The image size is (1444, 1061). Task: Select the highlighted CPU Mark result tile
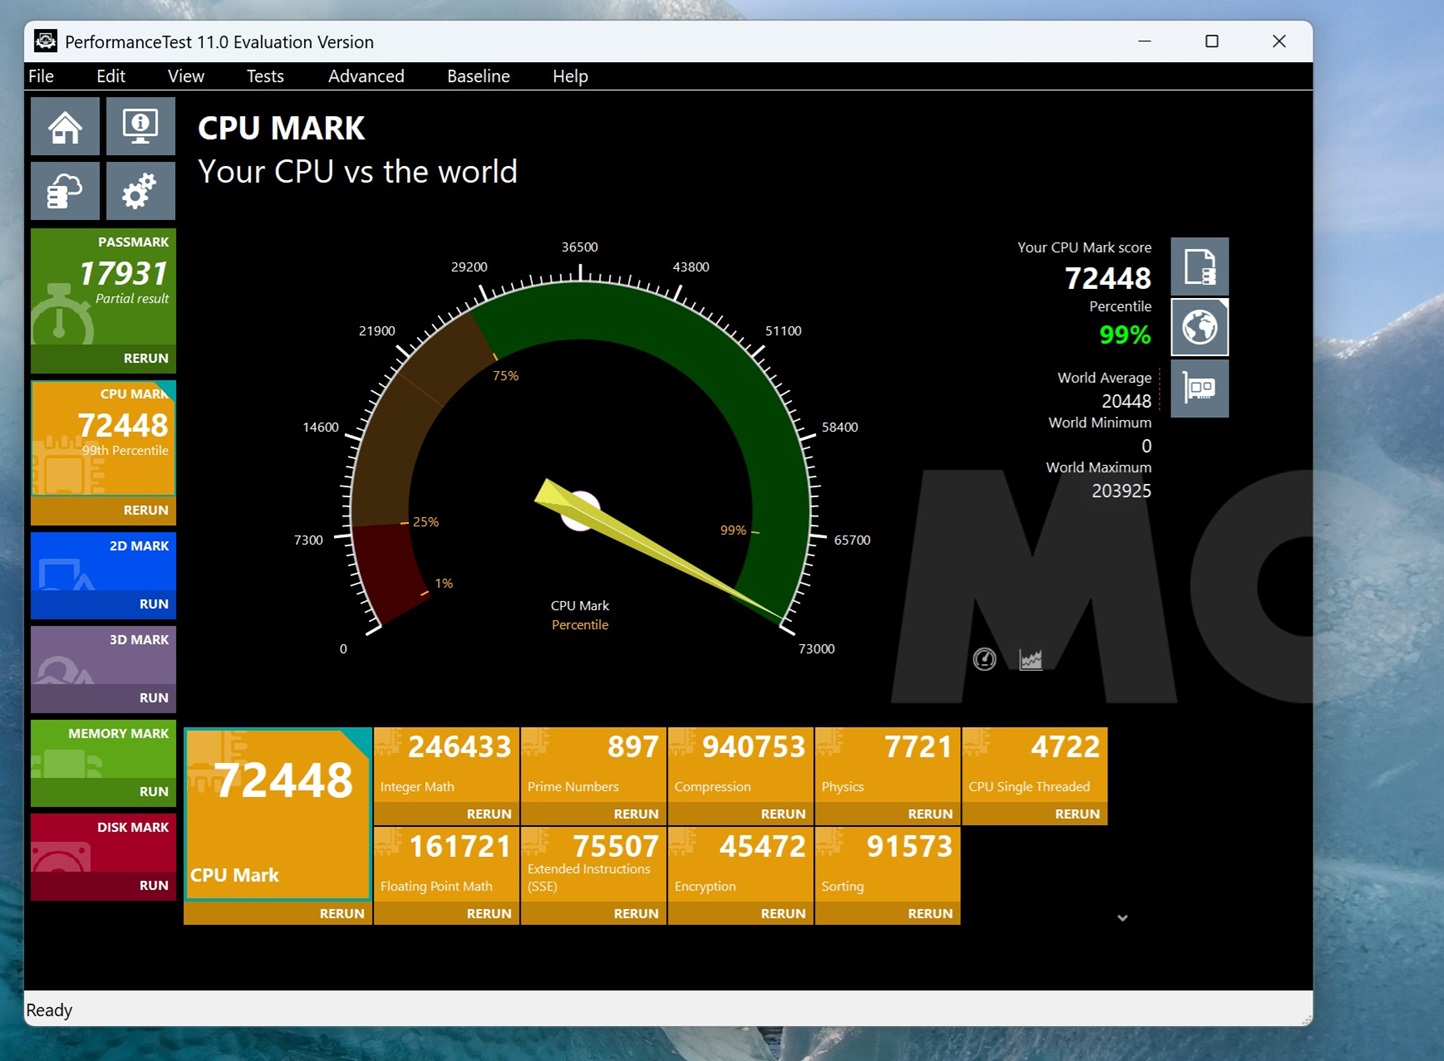[x=277, y=800]
